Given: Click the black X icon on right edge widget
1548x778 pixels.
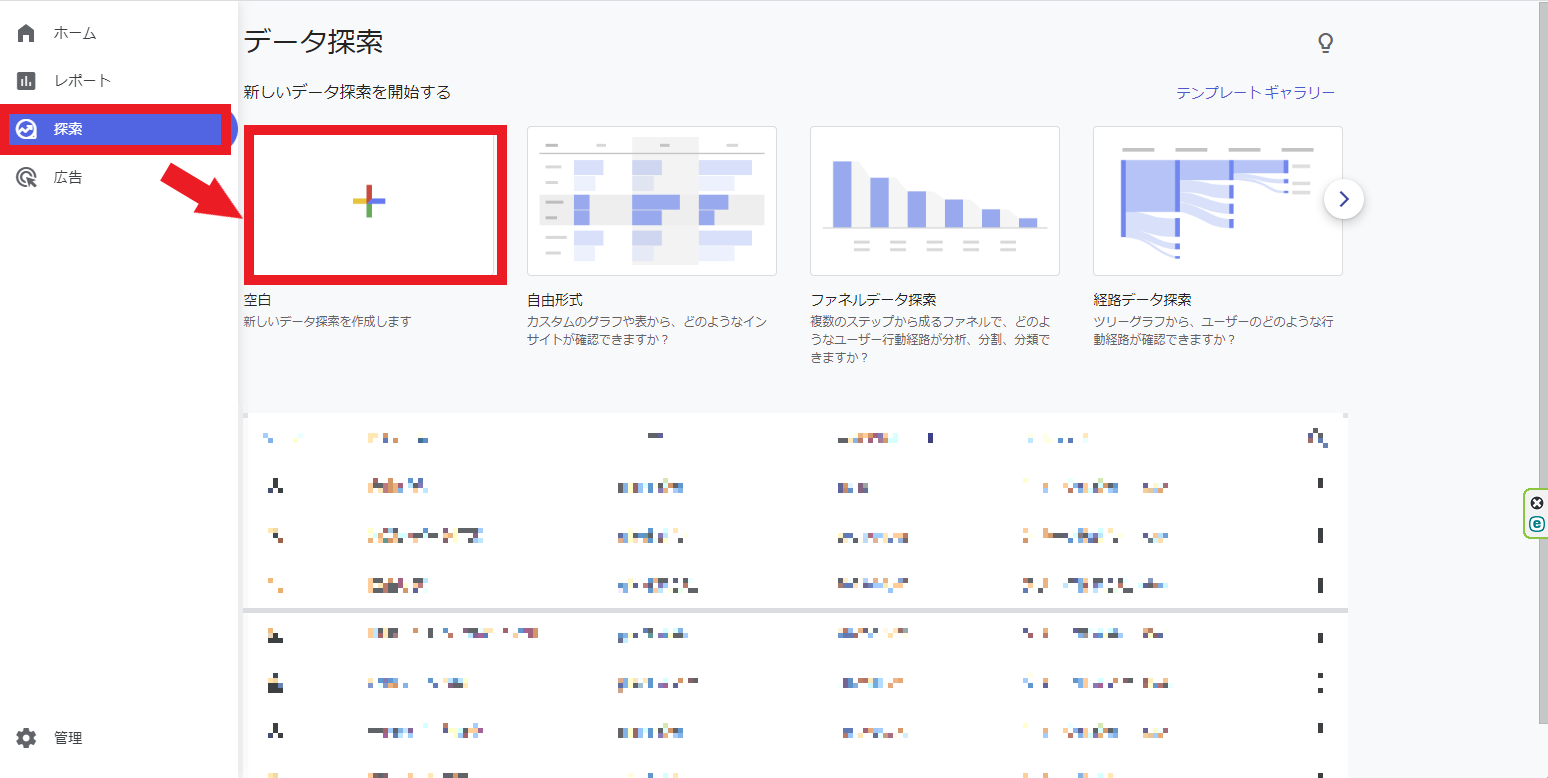Looking at the screenshot, I should coord(1537,503).
